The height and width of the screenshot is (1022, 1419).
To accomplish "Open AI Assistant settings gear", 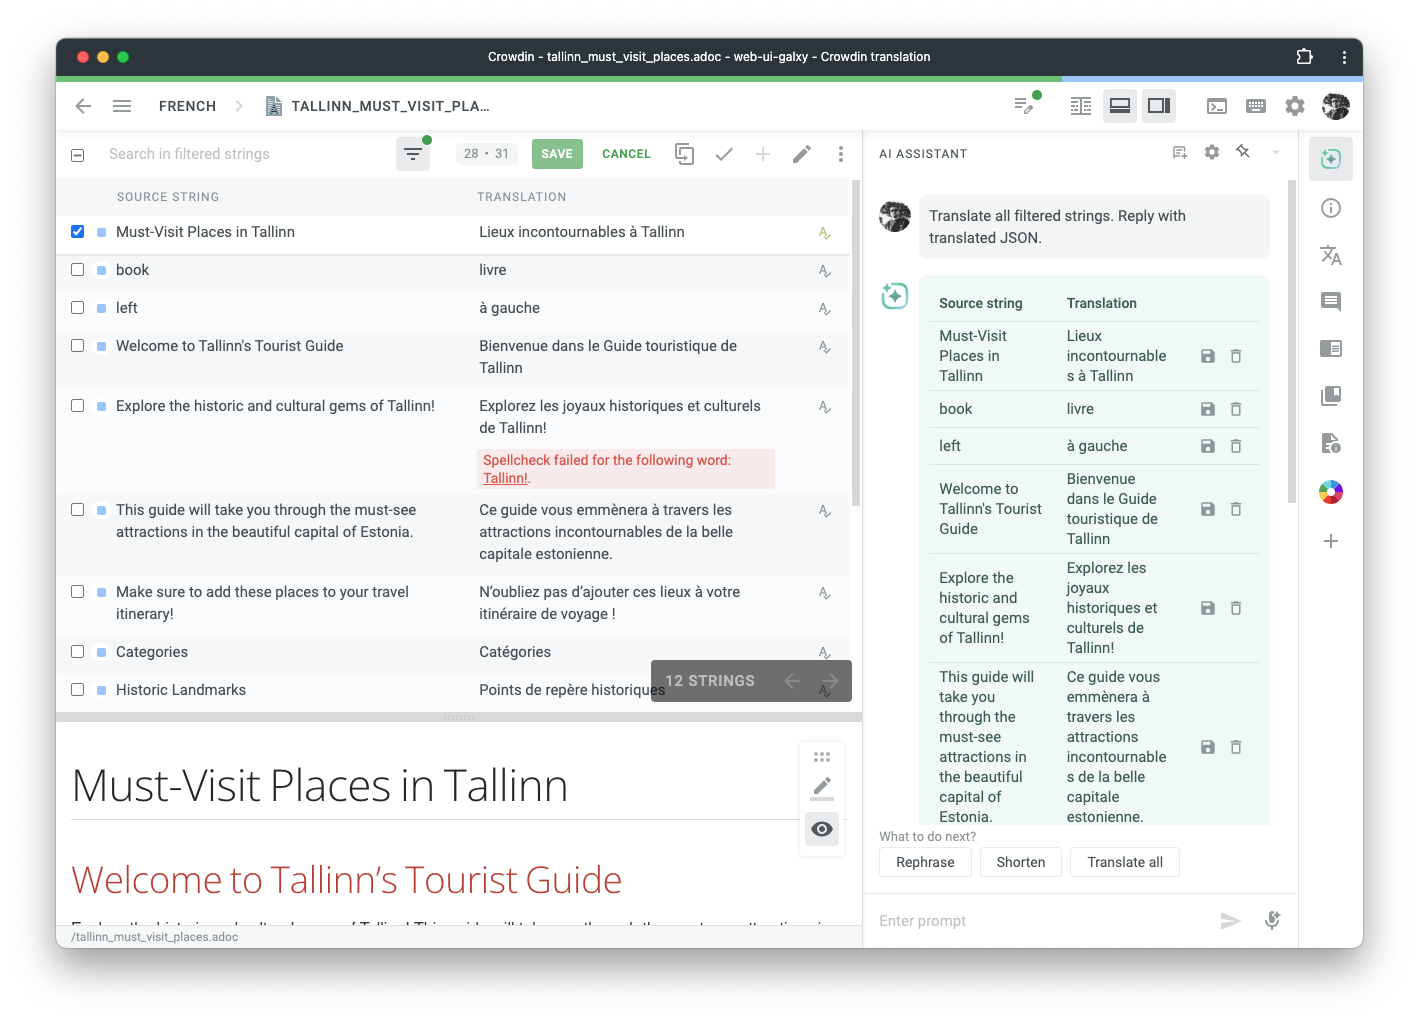I will click(1212, 153).
